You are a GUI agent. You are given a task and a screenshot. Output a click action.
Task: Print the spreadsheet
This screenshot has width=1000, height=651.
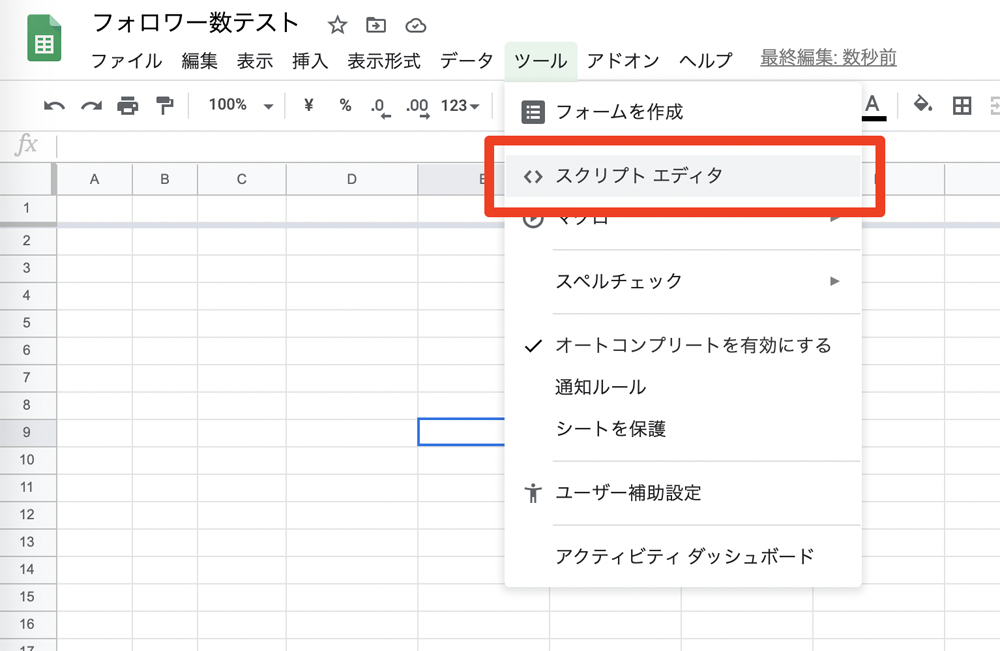(128, 106)
